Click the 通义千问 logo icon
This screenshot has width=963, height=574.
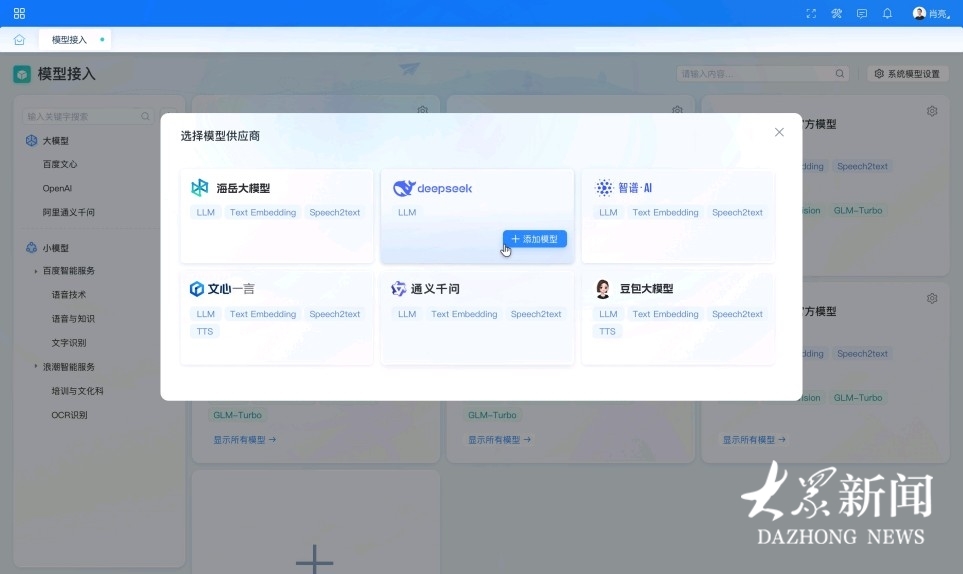coord(399,289)
